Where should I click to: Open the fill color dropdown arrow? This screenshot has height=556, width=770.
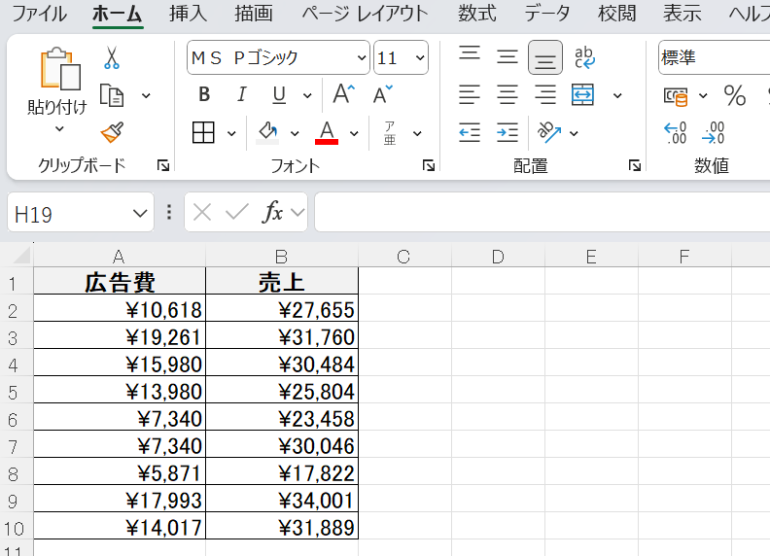click(295, 133)
